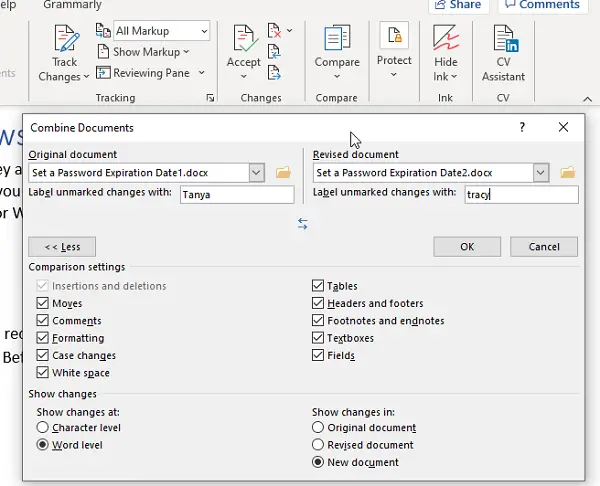This screenshot has height=486, width=600.
Task: Open Tracking group dialog launcher
Action: coord(210,98)
